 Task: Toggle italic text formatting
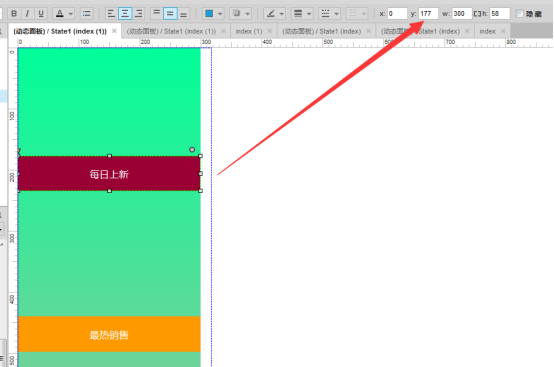point(27,14)
